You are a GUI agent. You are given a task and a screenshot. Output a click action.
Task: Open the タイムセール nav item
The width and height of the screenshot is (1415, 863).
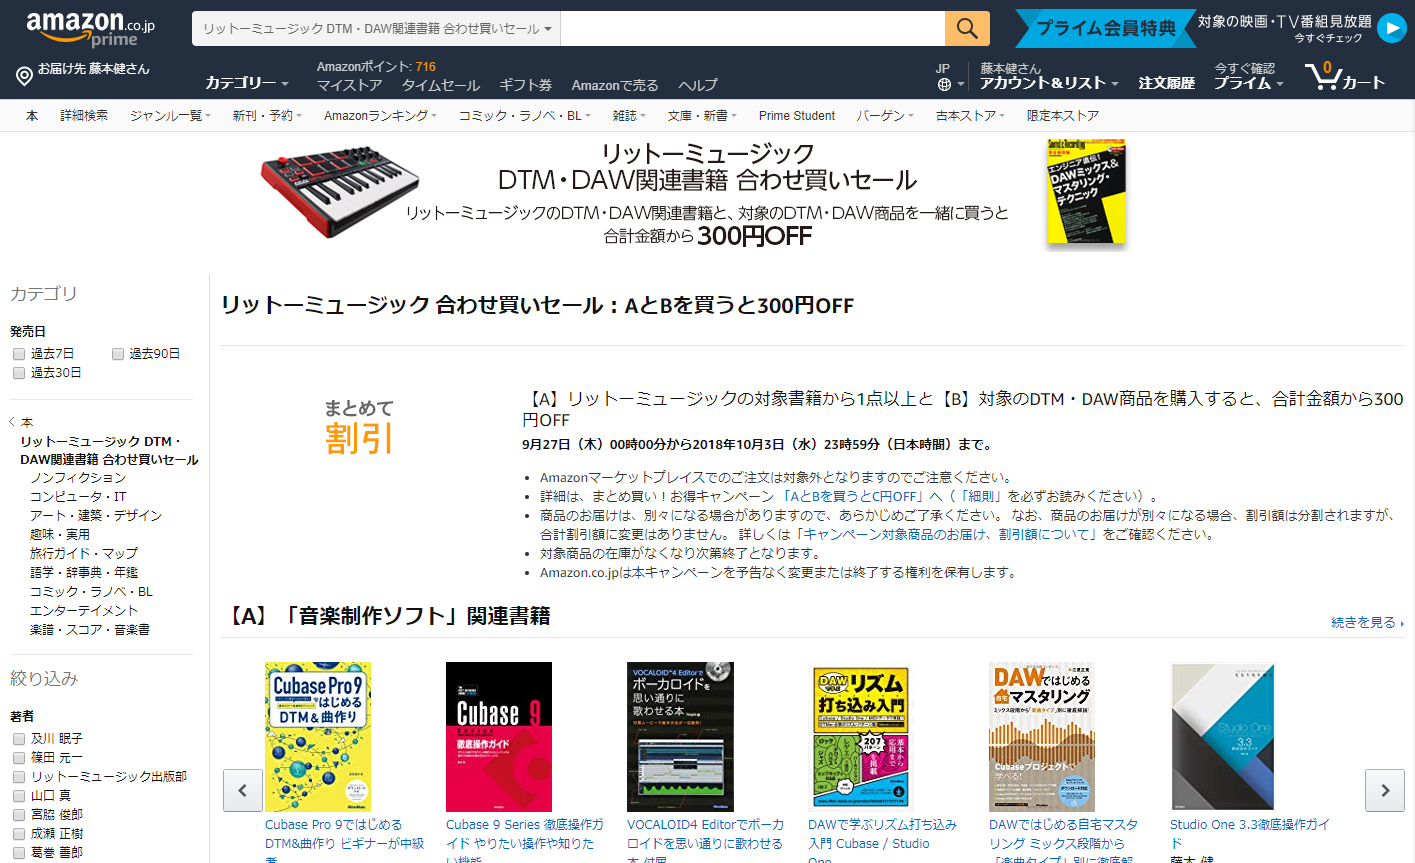coord(440,86)
